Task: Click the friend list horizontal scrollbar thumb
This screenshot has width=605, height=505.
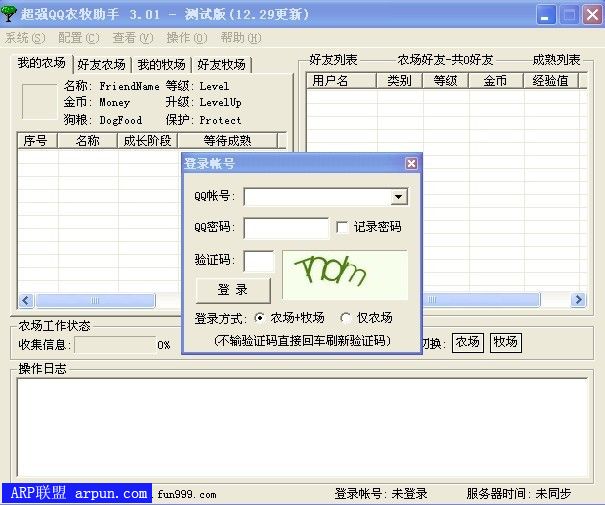Action: pyautogui.click(x=481, y=300)
